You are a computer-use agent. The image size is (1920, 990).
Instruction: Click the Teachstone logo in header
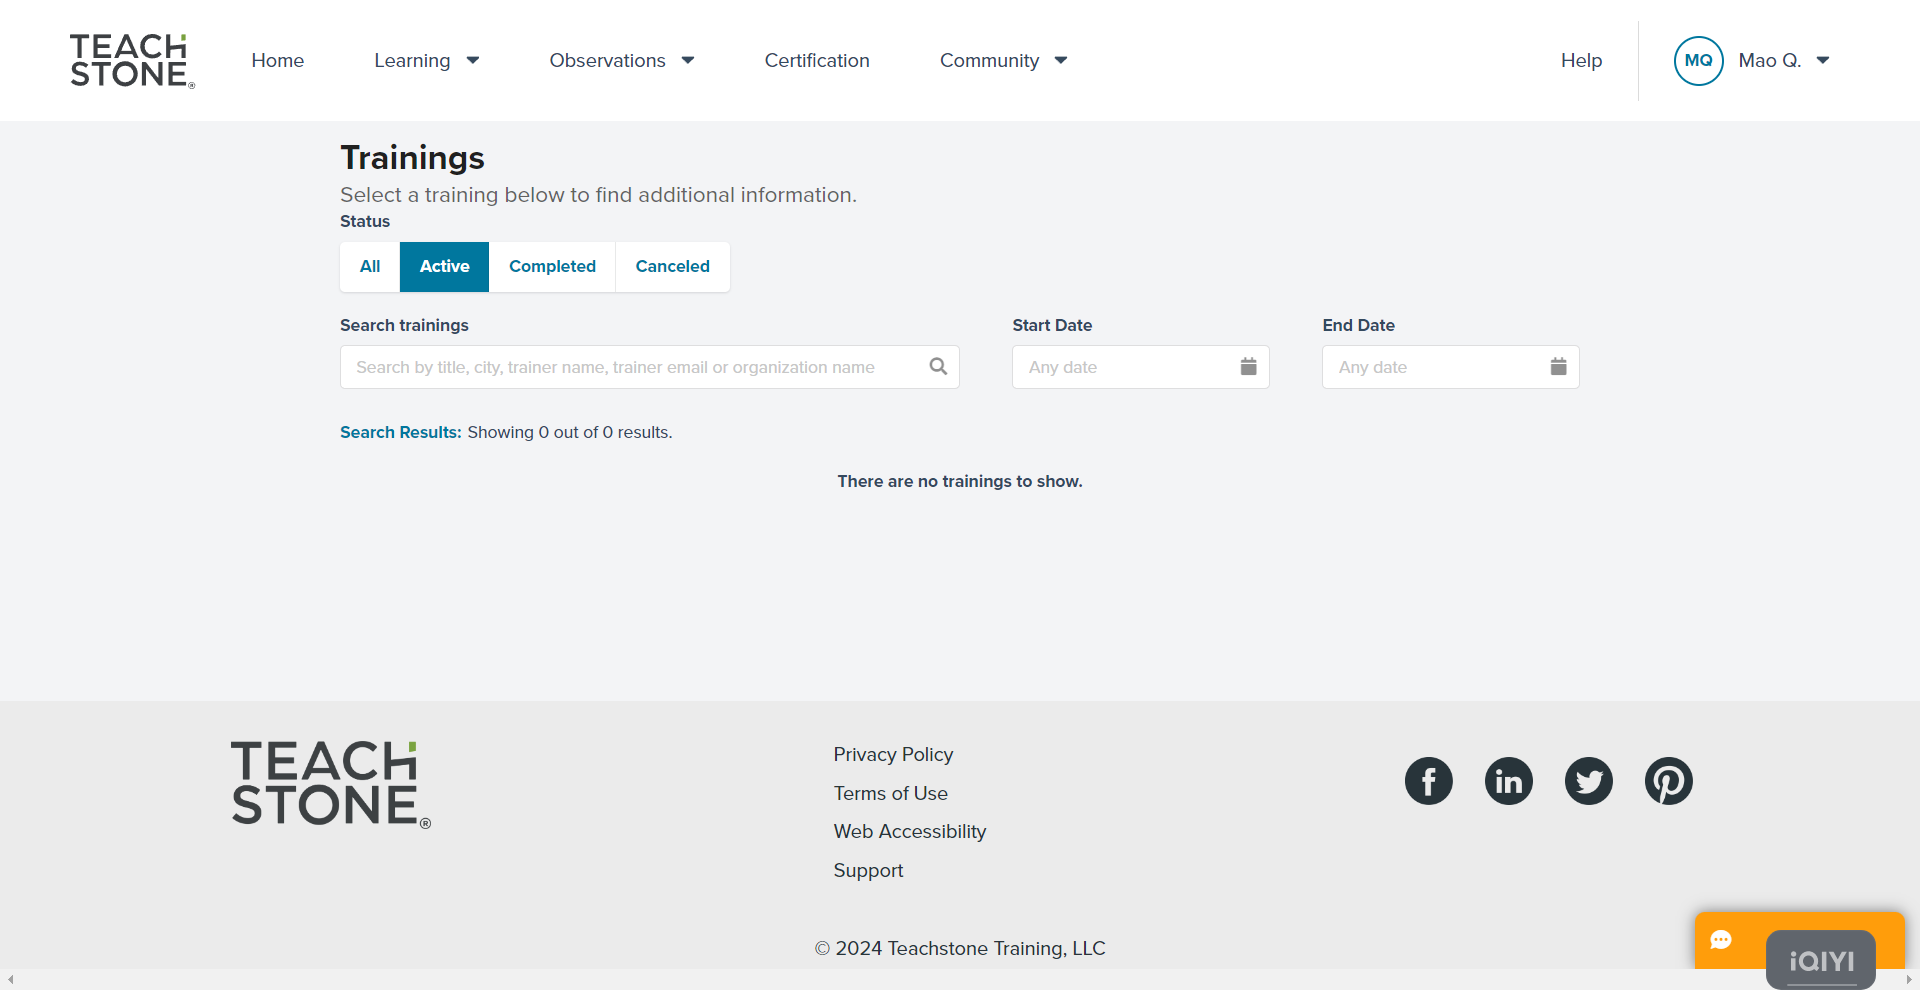(x=132, y=61)
